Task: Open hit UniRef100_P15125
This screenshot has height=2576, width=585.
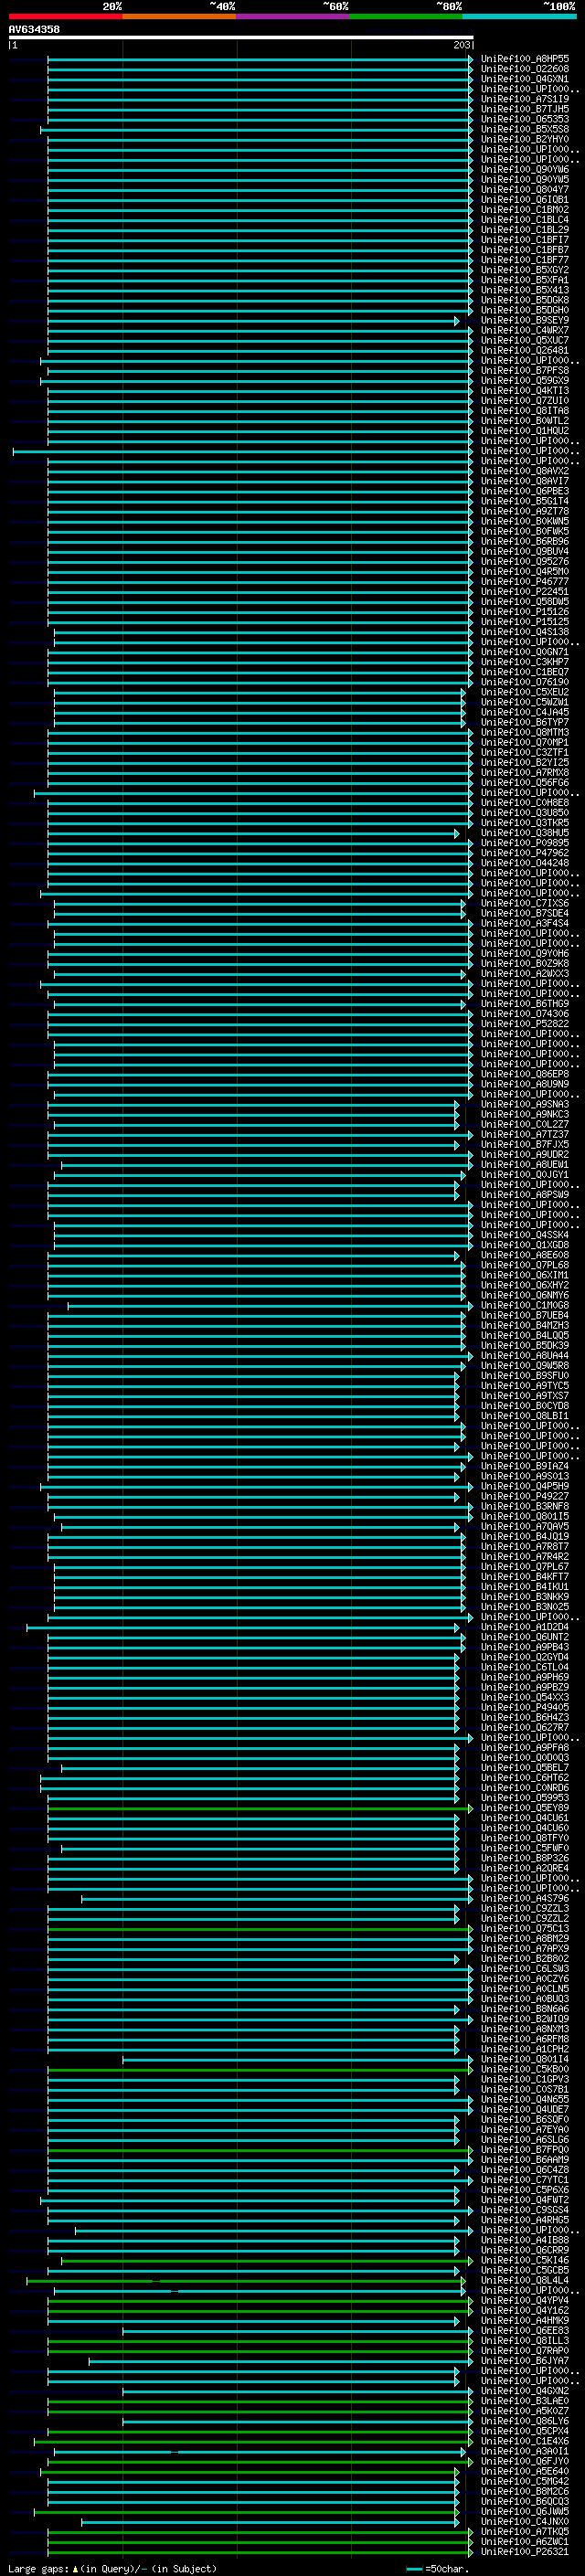Action: point(525,622)
